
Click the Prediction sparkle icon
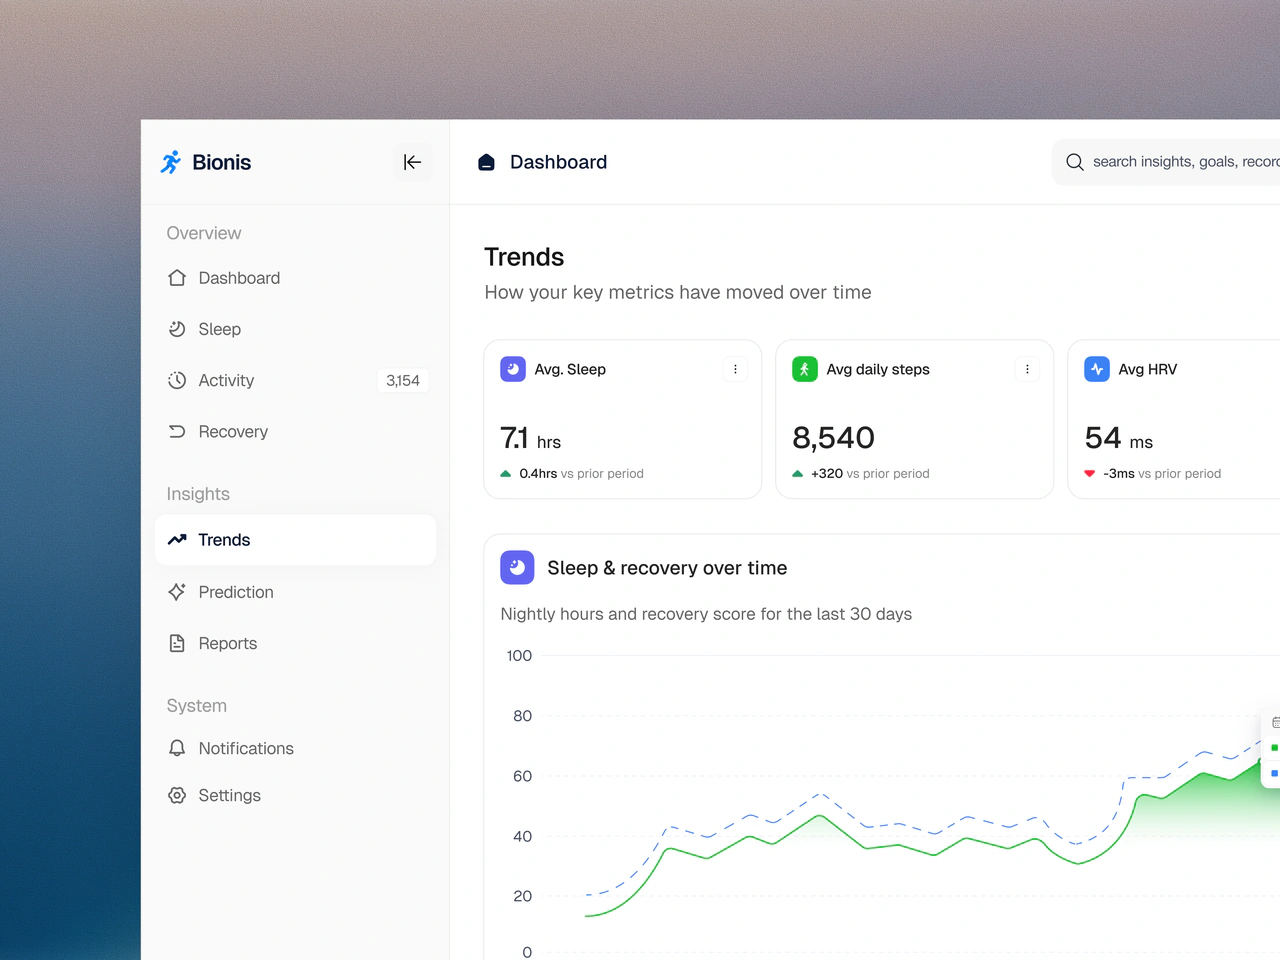pos(177,592)
